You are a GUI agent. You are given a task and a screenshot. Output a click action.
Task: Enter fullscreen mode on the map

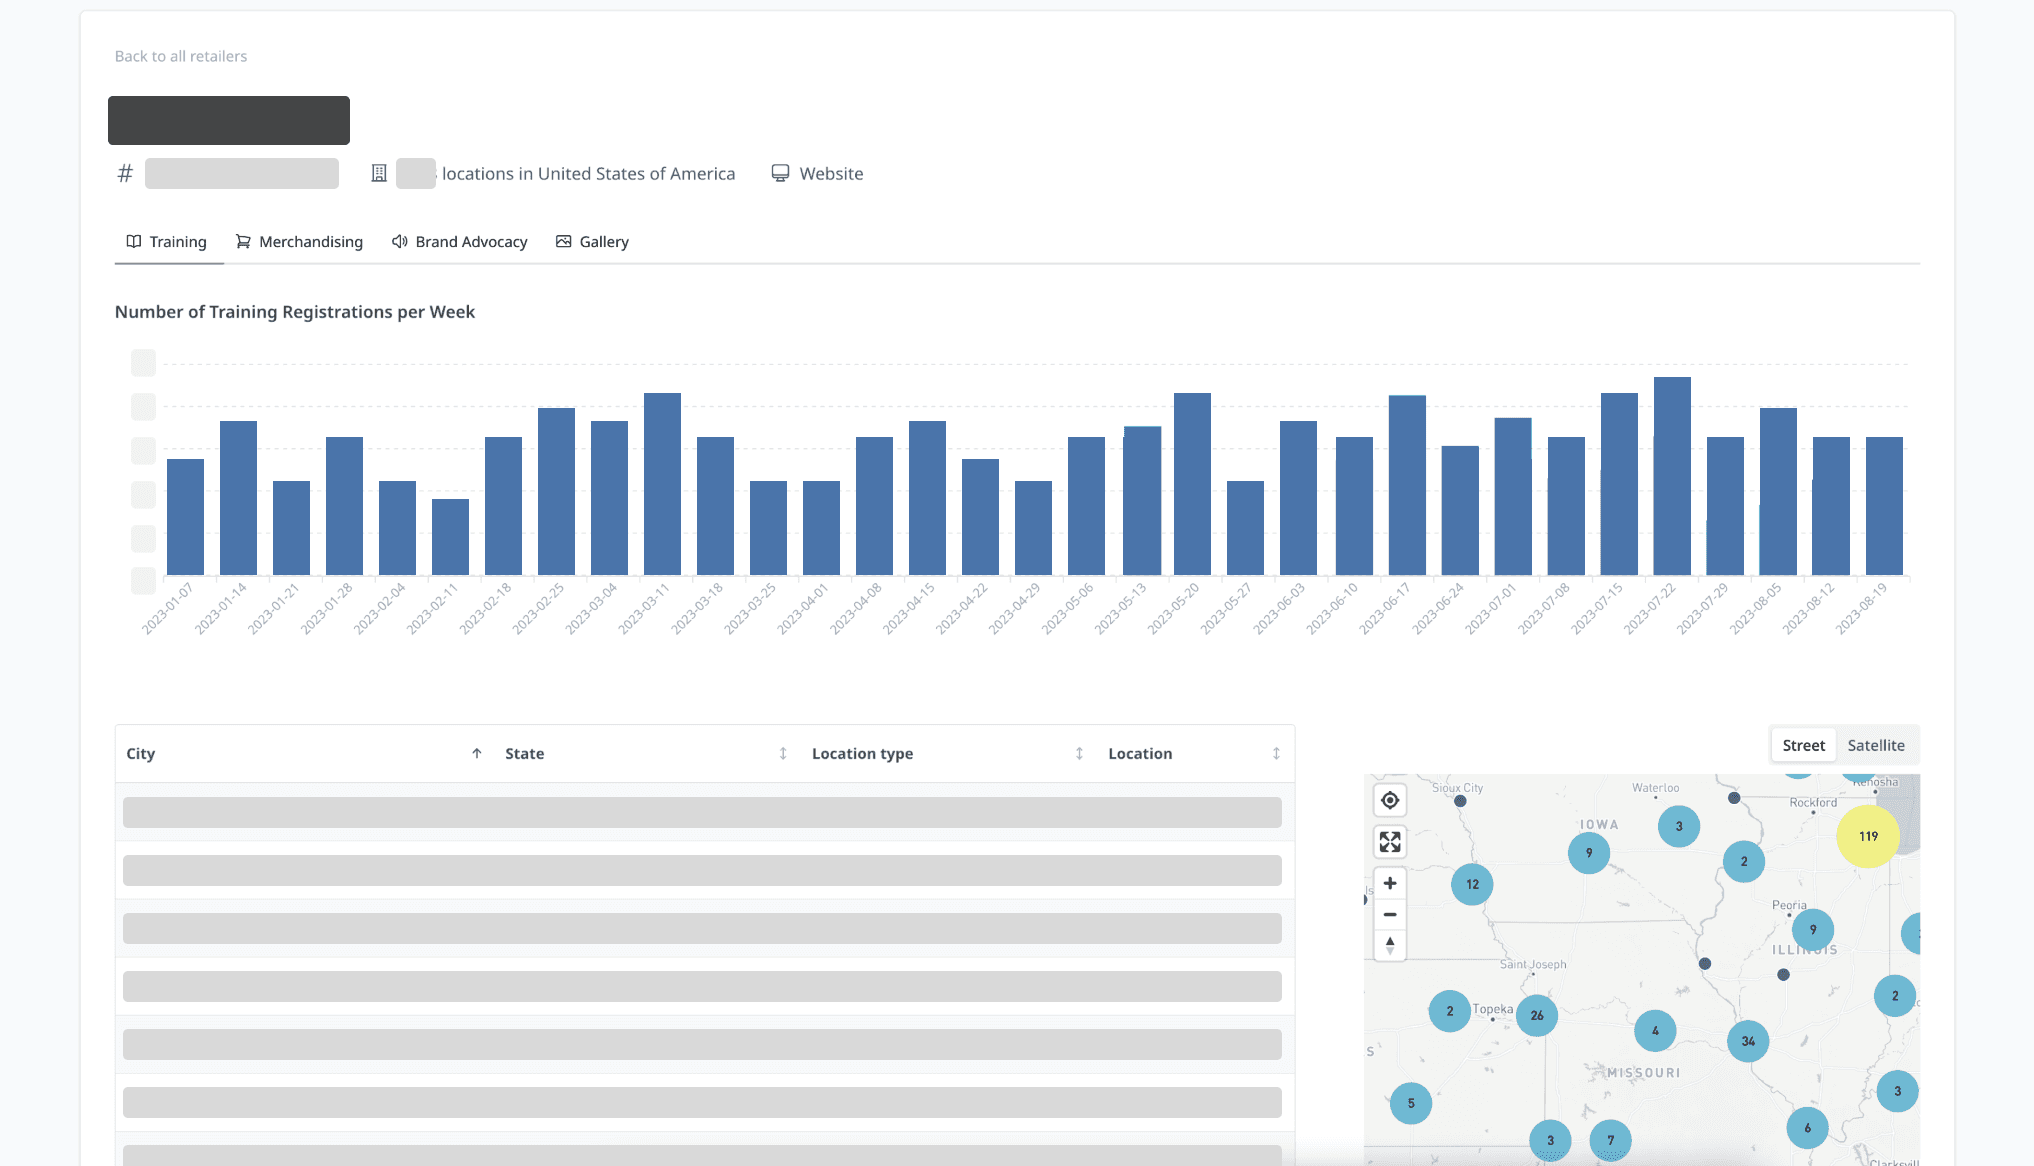pos(1390,841)
